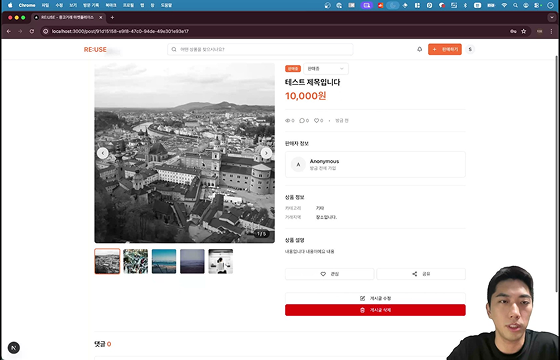The image size is (560, 360).
Task: Open Spotlight search in menu bar
Action: coord(515,5)
